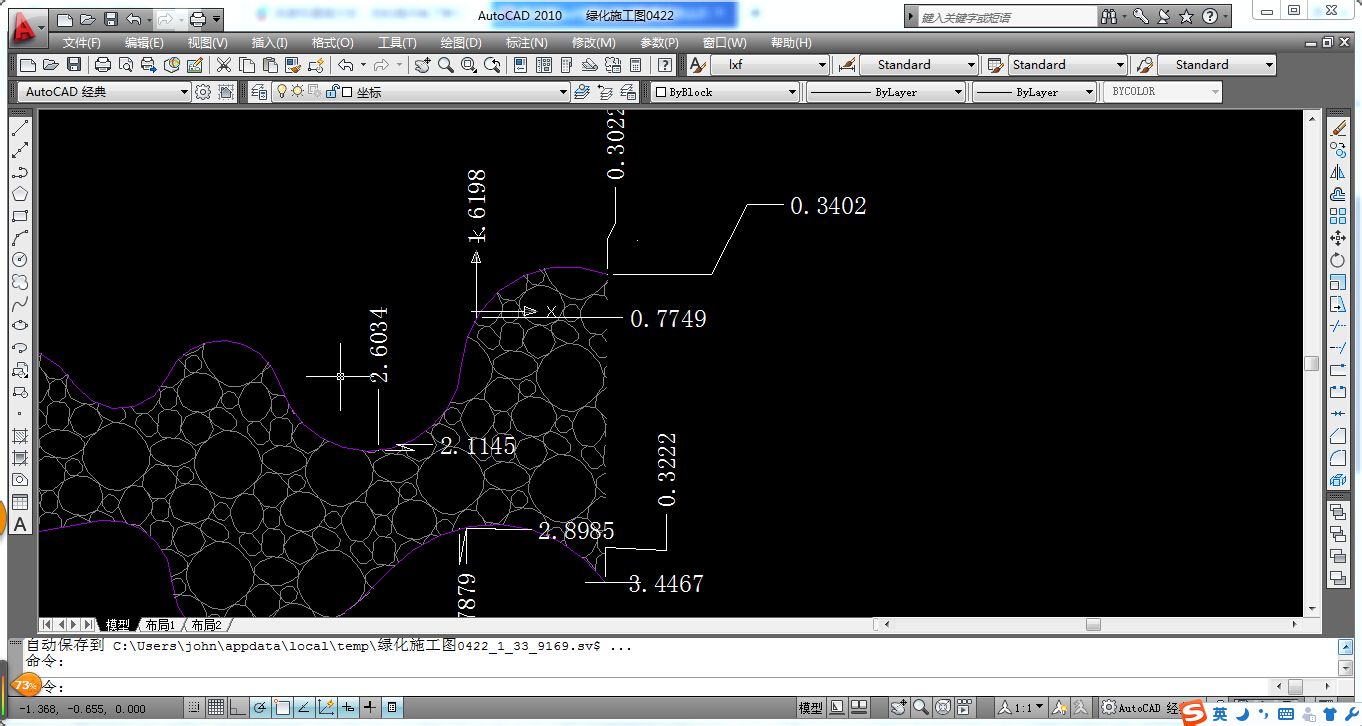Select the Trim modify tool
Screen dimensions: 1362x726
[1338, 326]
